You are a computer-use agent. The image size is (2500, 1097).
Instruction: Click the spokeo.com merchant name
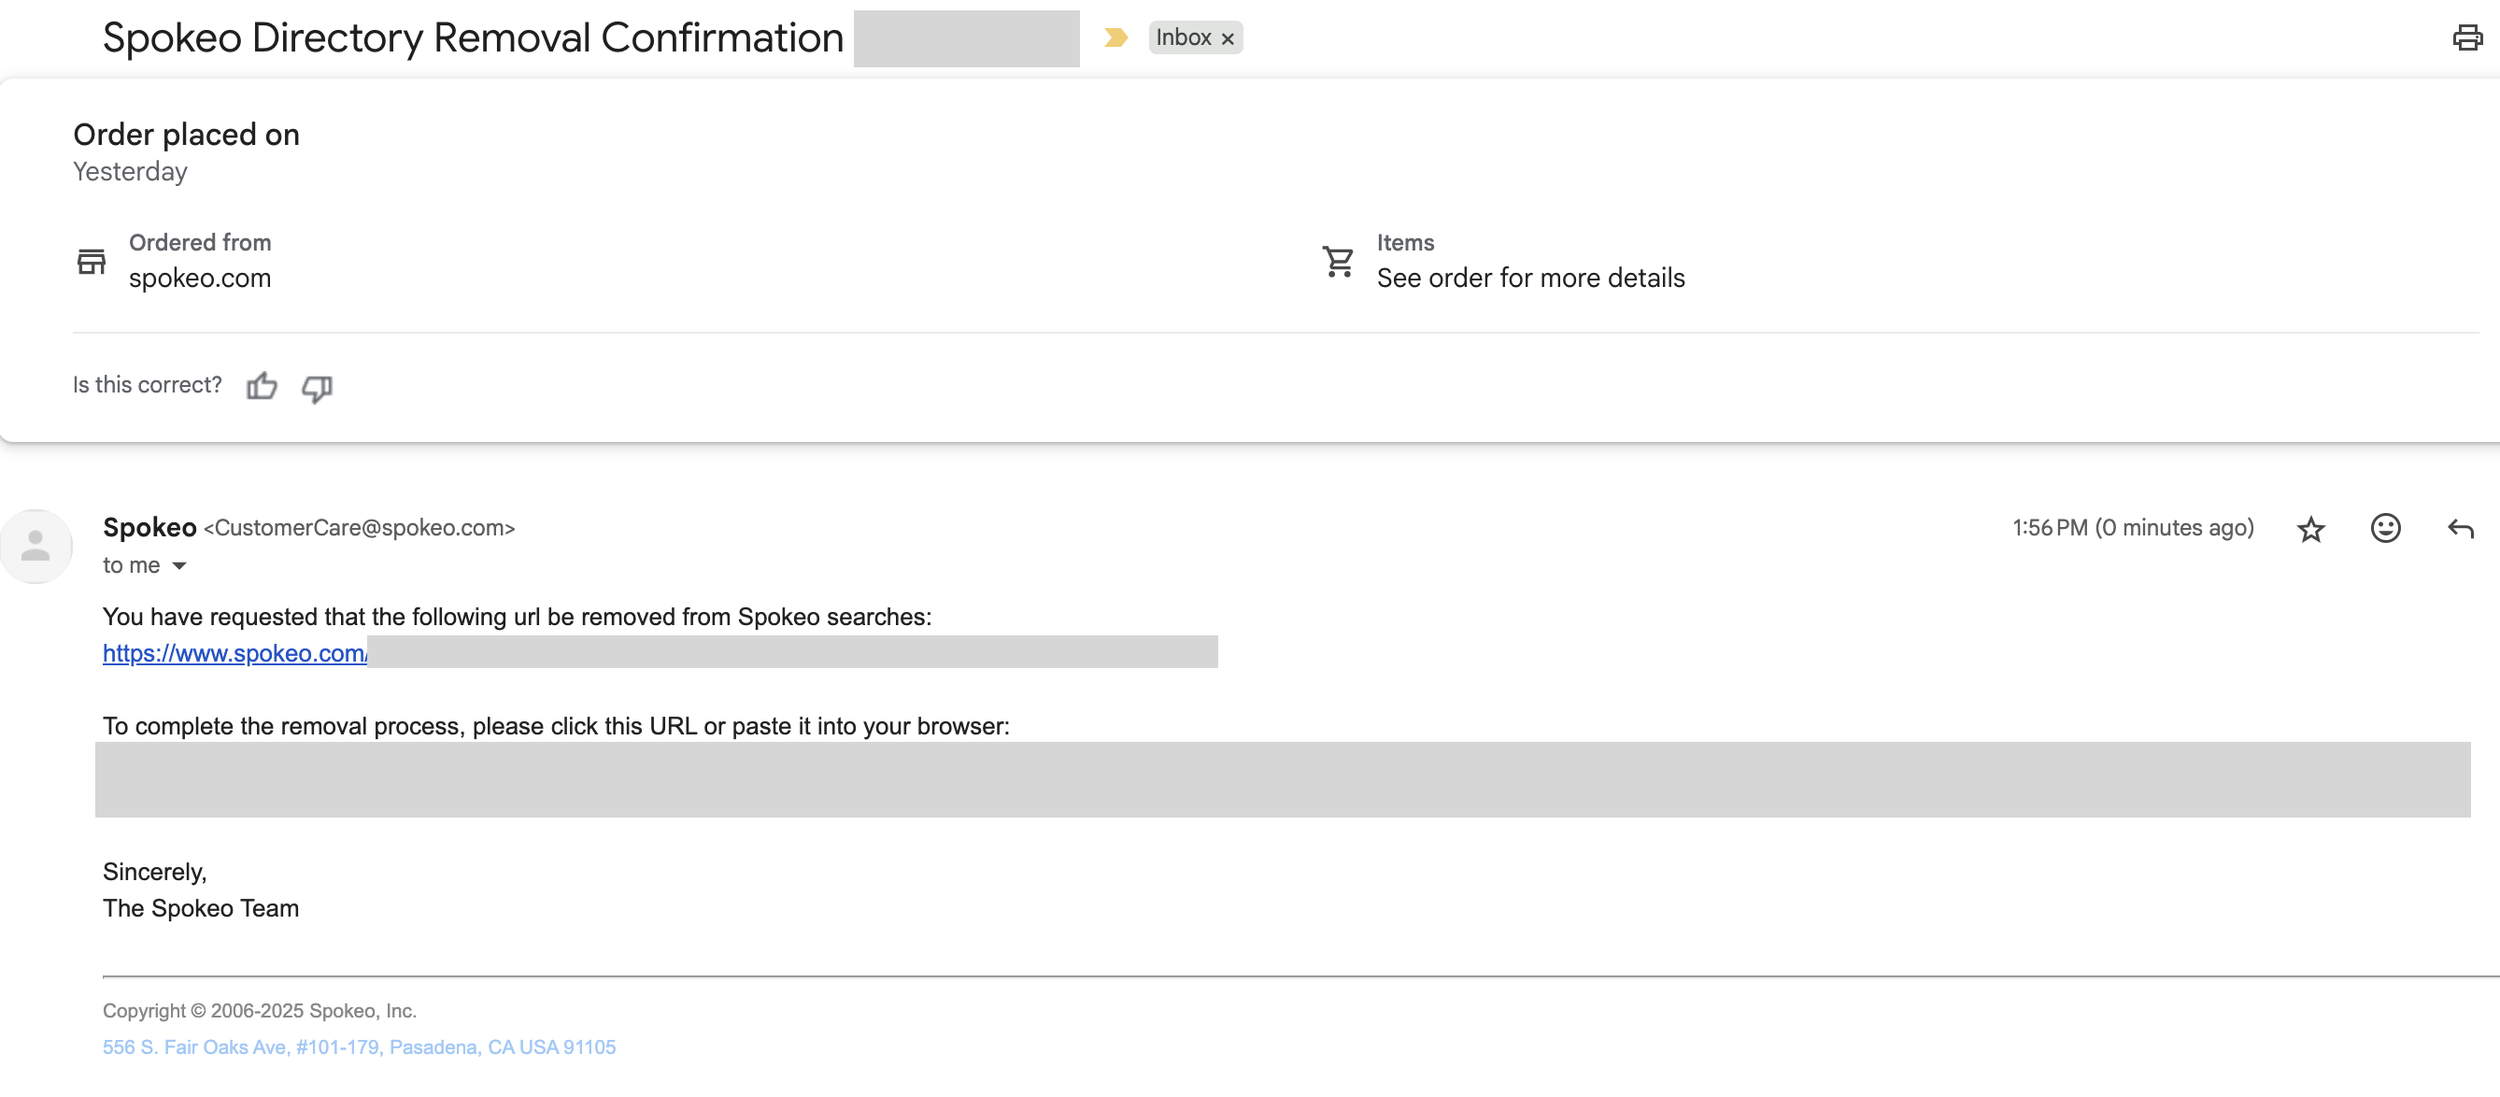200,278
